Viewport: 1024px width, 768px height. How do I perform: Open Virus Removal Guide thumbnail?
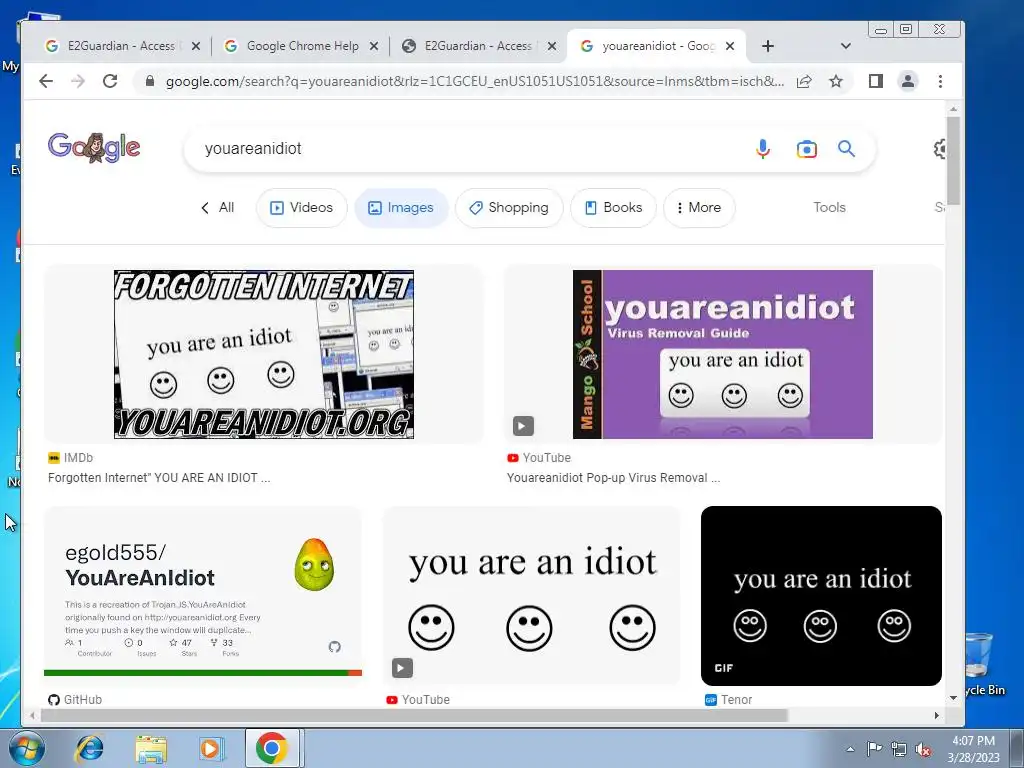point(722,354)
